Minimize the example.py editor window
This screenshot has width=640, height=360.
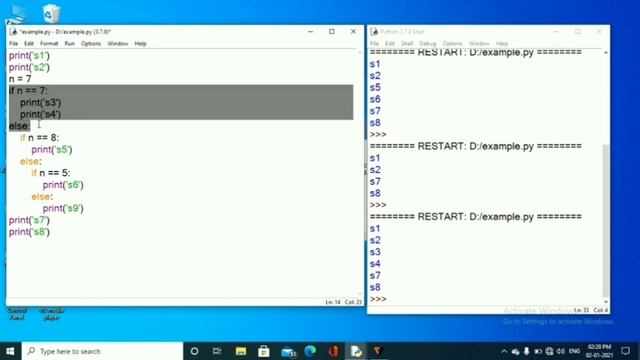(311, 31)
